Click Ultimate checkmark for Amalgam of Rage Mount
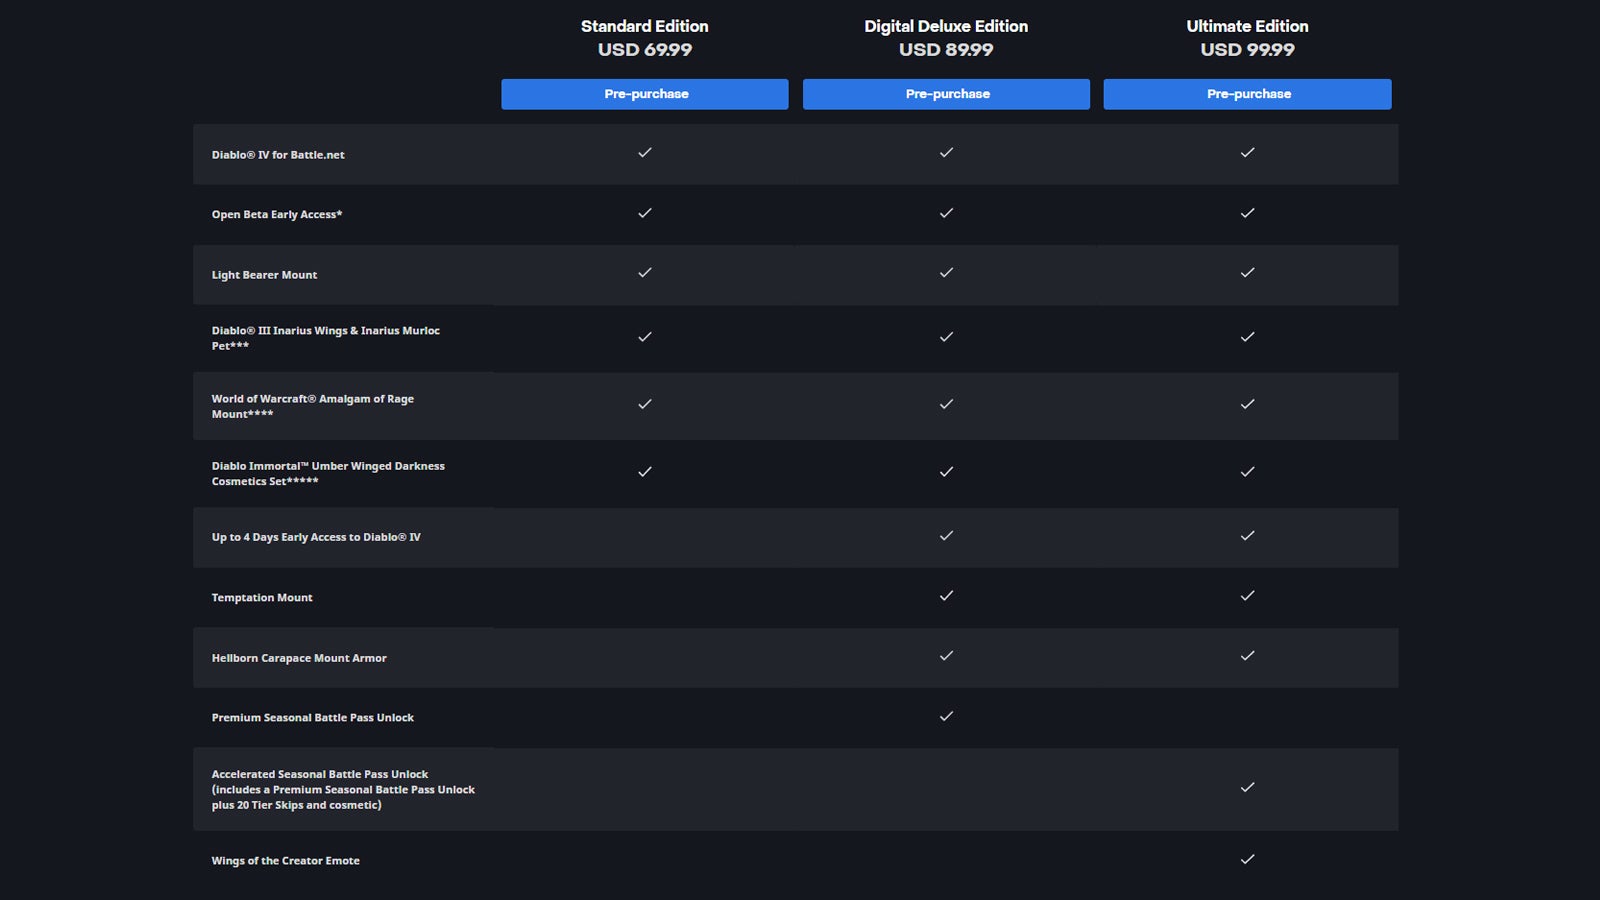The image size is (1600, 900). tap(1247, 405)
